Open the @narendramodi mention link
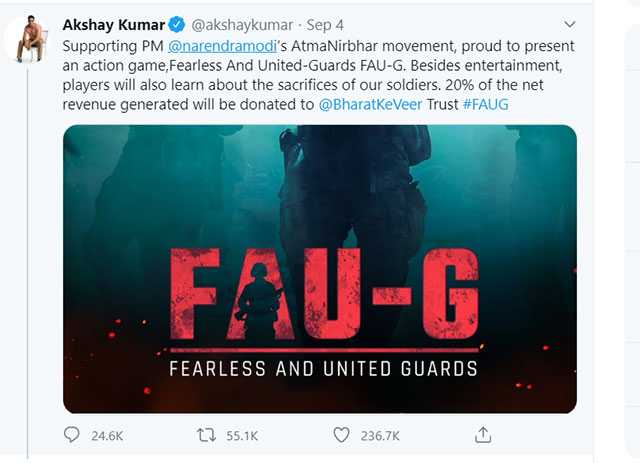 coord(223,46)
